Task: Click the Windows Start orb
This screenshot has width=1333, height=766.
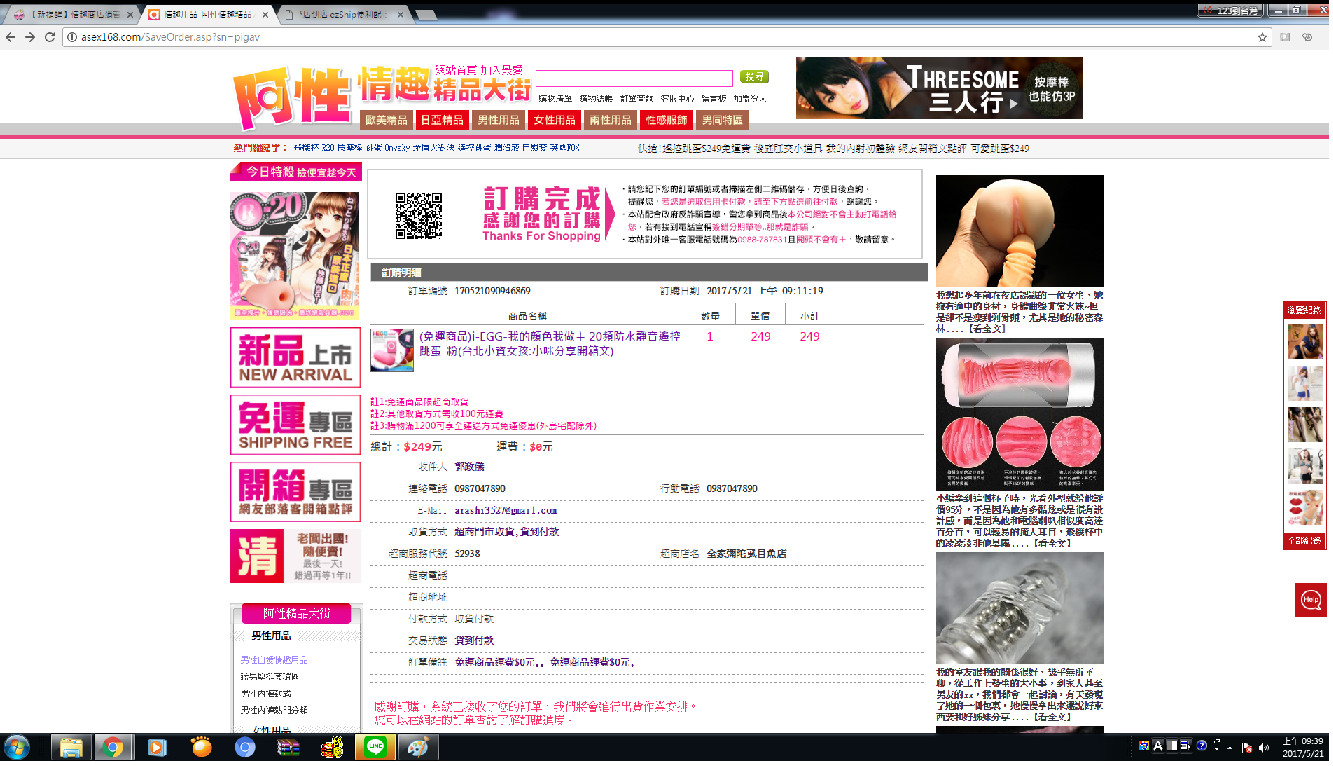Action: pyautogui.click(x=17, y=747)
